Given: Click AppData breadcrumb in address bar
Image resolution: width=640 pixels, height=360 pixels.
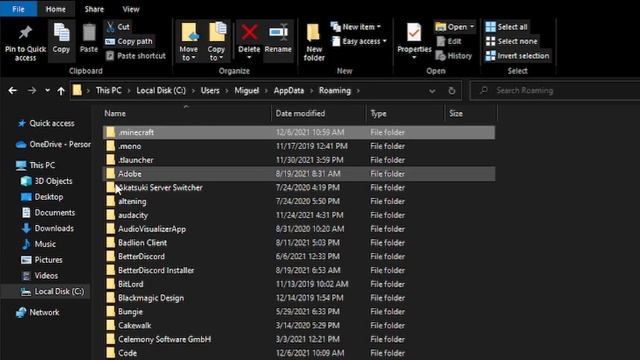Looking at the screenshot, I should [x=289, y=91].
